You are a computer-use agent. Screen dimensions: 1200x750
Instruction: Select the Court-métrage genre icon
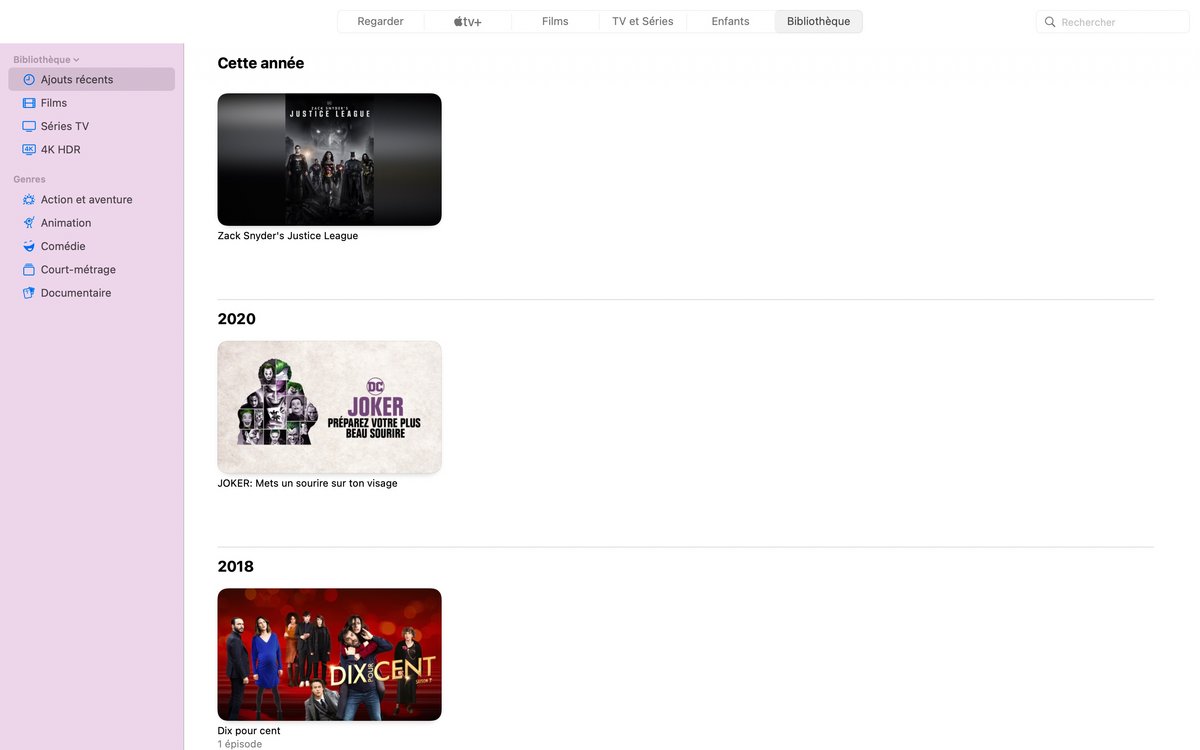coord(29,270)
